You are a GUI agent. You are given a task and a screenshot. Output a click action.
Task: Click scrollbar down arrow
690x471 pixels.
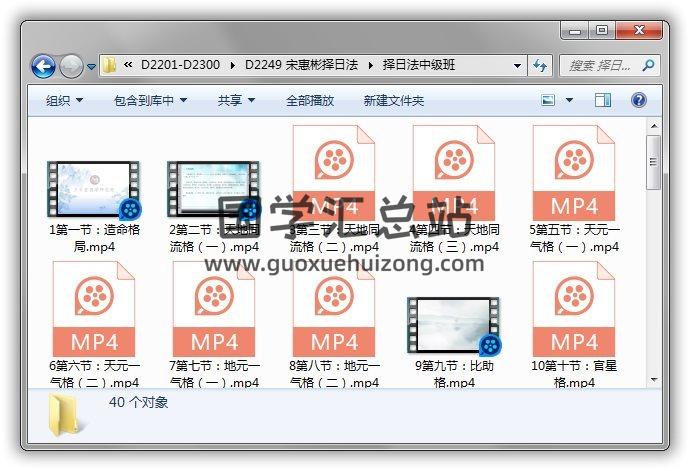tap(654, 379)
